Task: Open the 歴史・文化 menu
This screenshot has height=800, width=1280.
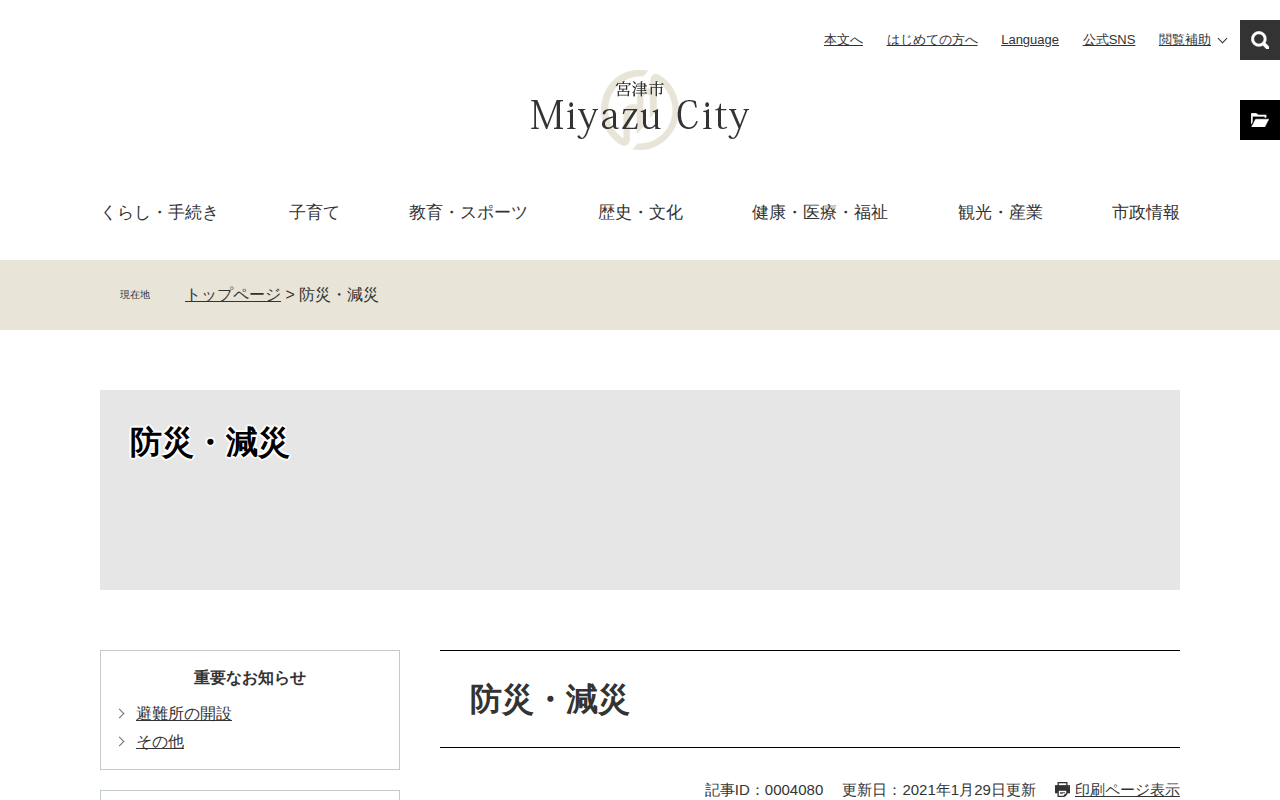Action: click(640, 212)
